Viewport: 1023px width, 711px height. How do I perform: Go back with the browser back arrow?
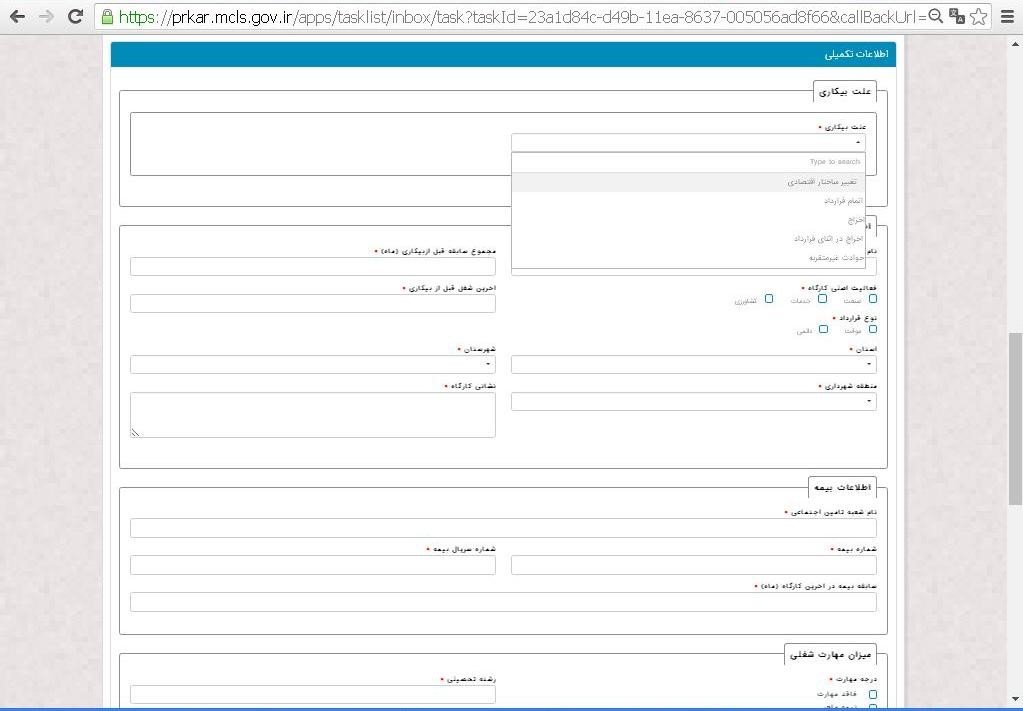pyautogui.click(x=17, y=16)
